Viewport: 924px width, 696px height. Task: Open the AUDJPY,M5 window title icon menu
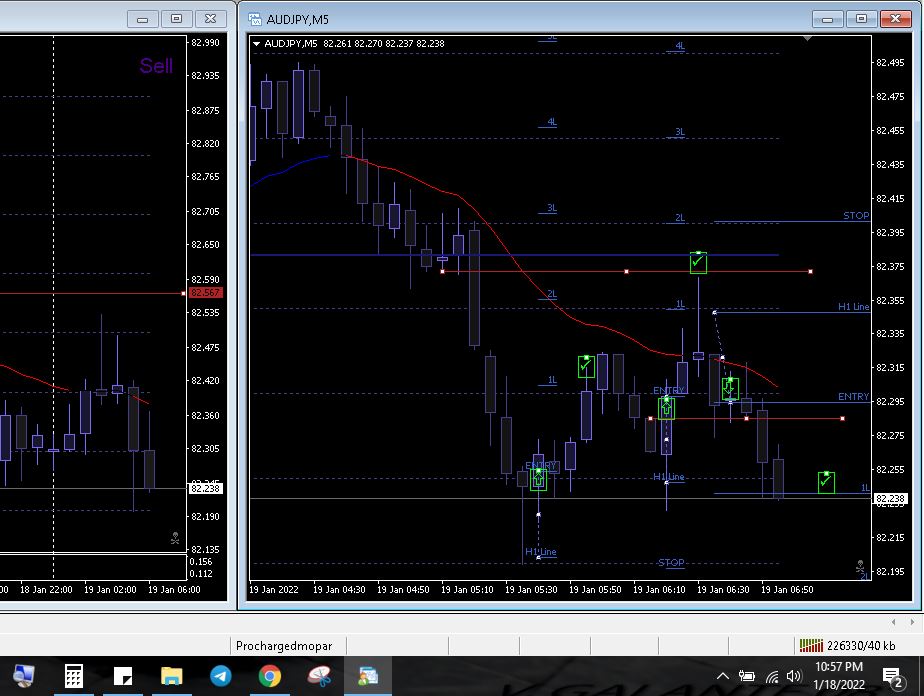(x=255, y=19)
